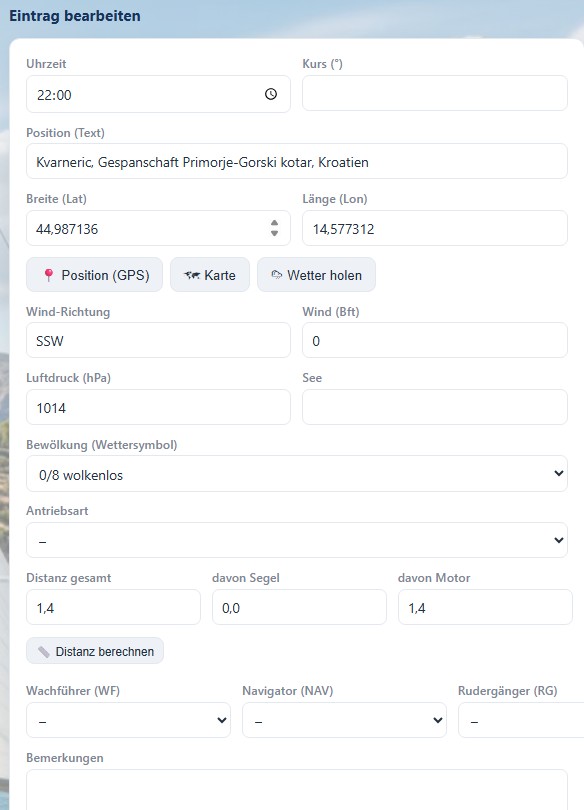Click the Uhrzeit field showing 22:00

[x=158, y=94]
